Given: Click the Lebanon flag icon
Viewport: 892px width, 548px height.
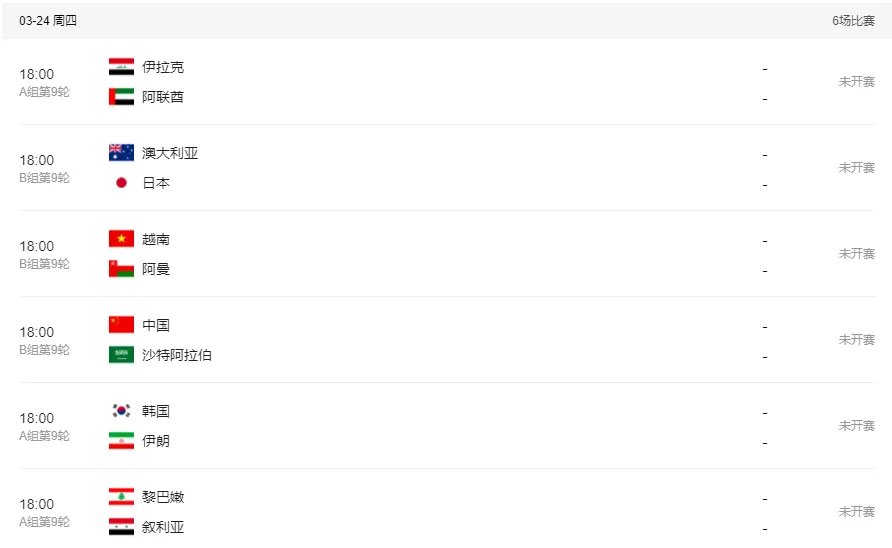Looking at the screenshot, I should 121,497.
